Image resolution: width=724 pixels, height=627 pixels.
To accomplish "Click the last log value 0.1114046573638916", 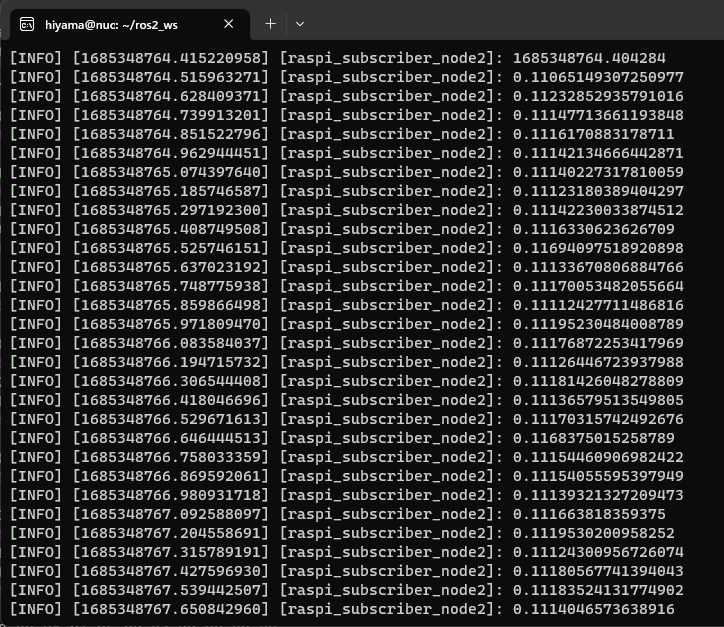I will tap(594, 609).
